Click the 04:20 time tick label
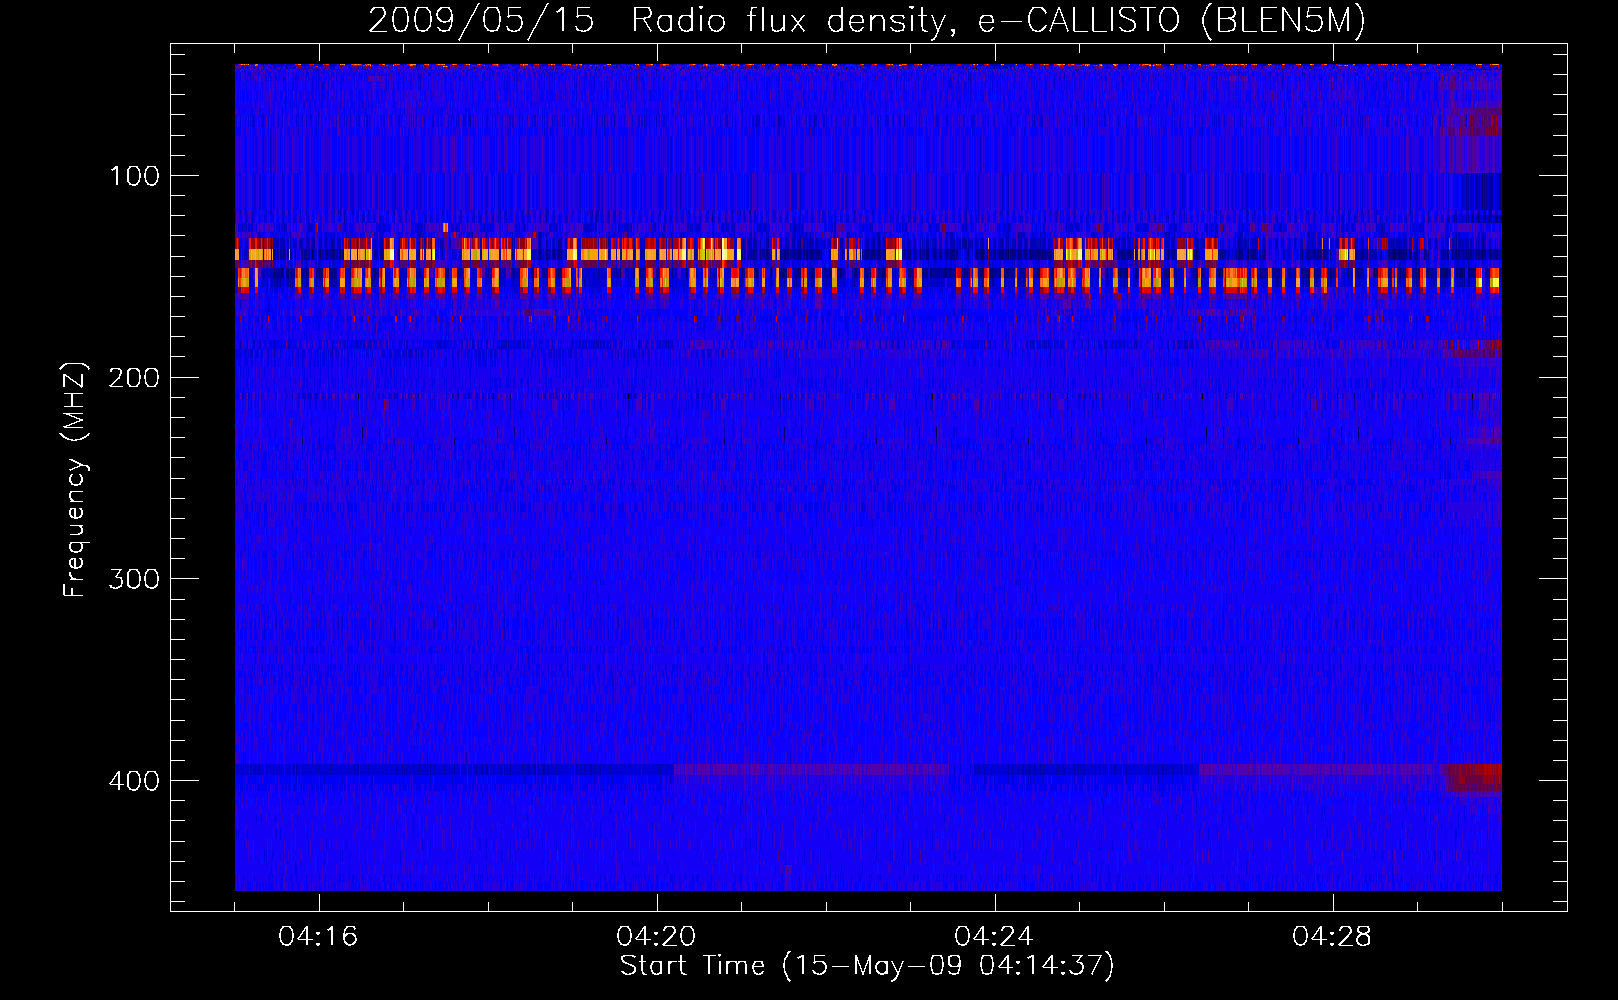Screen dimensions: 1618x1000 656,936
